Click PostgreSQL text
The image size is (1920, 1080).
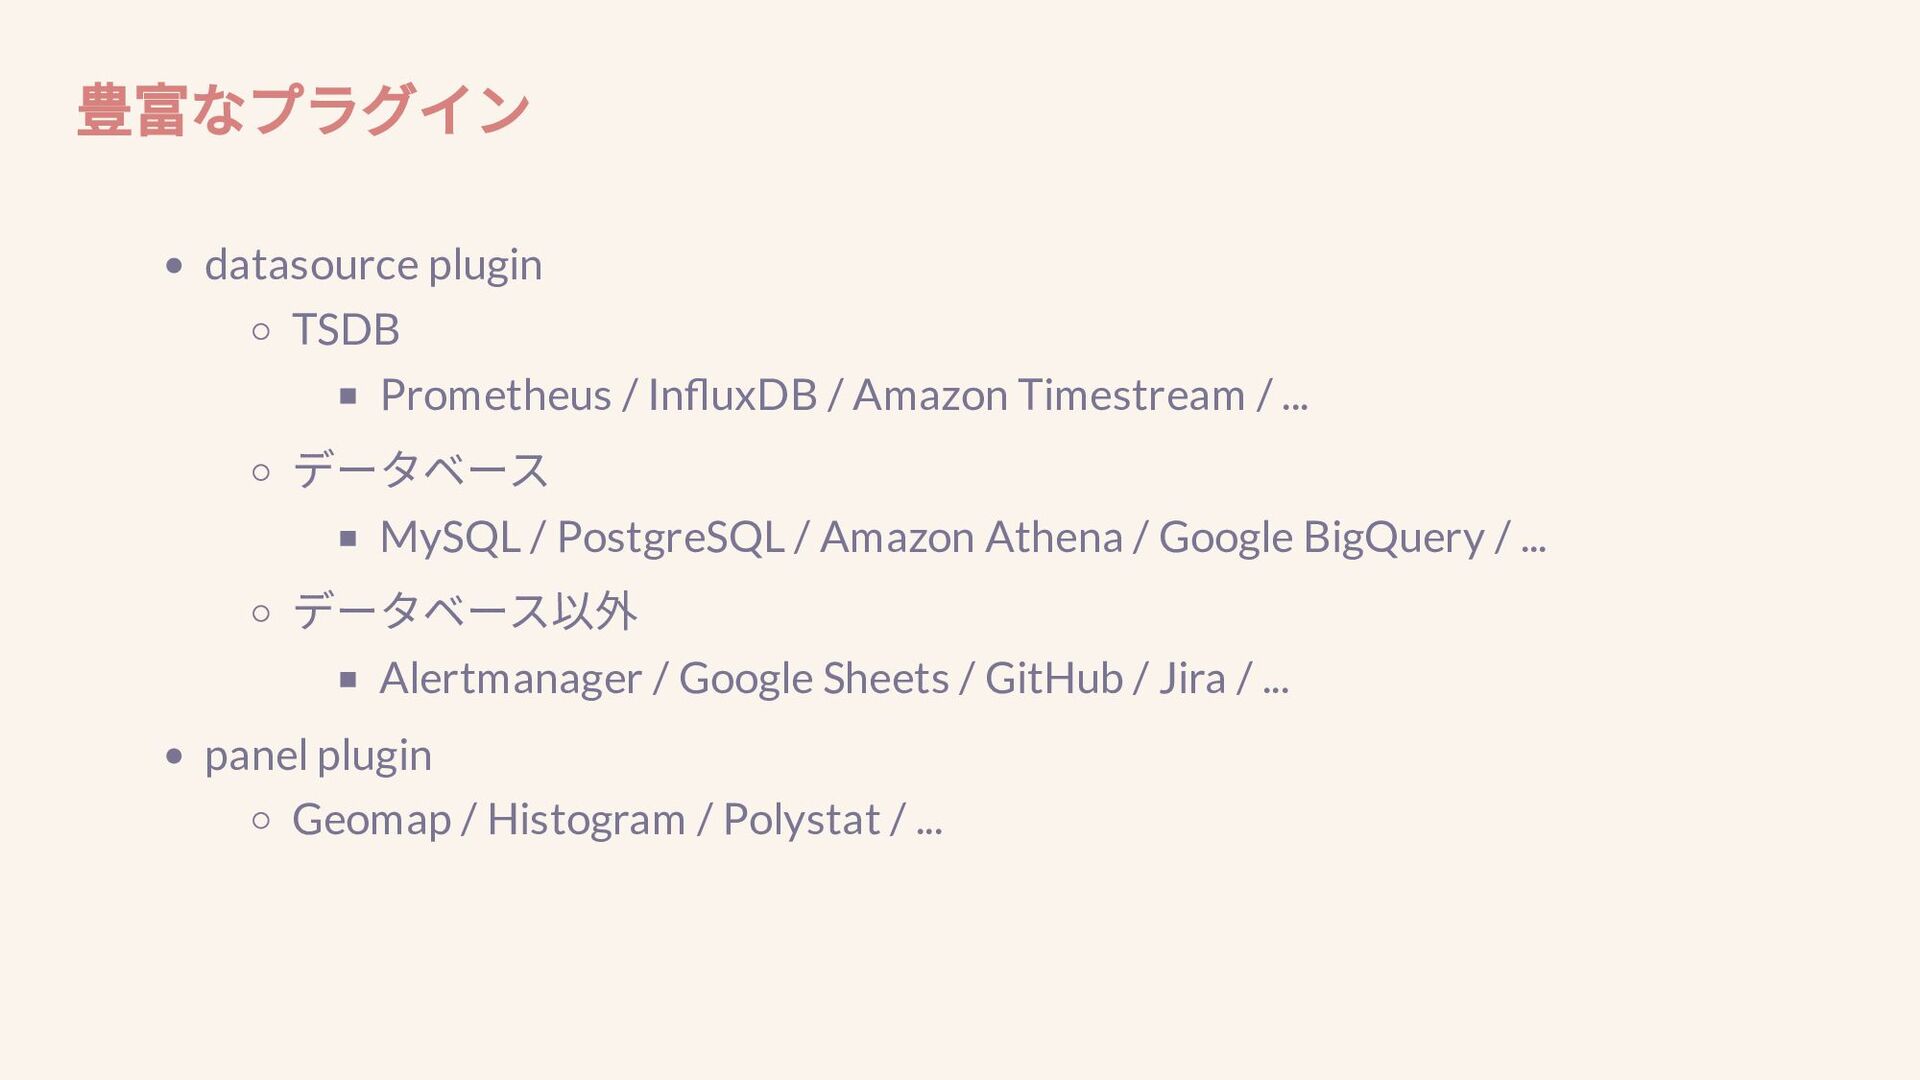[670, 538]
